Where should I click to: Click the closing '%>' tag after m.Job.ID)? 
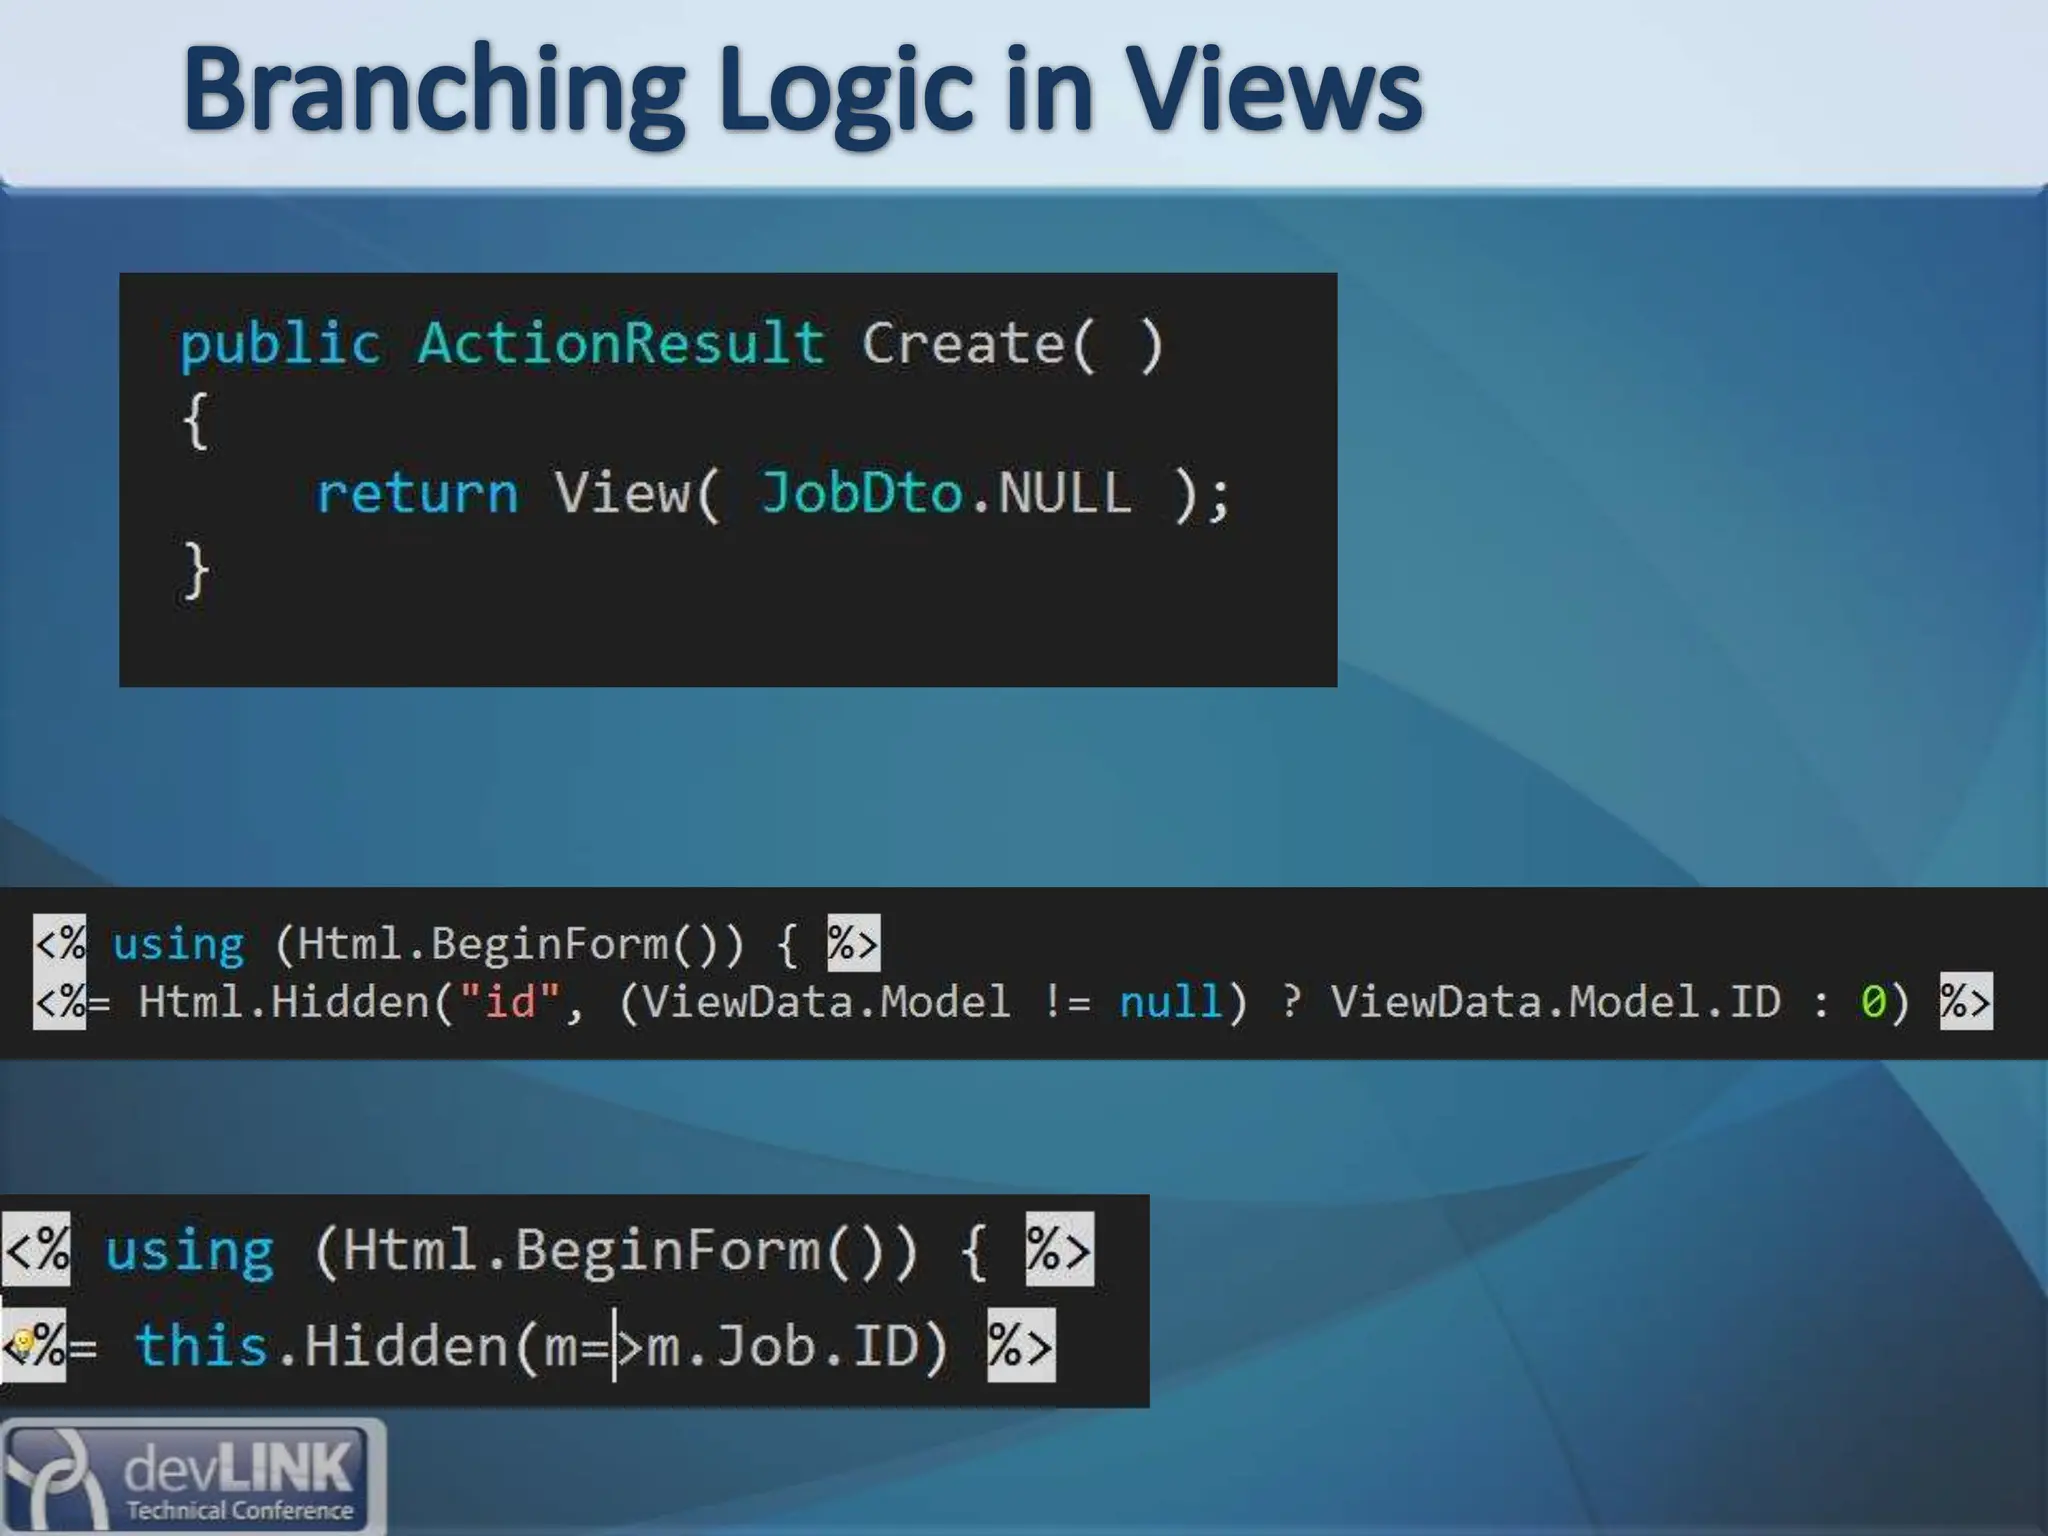click(1020, 1345)
